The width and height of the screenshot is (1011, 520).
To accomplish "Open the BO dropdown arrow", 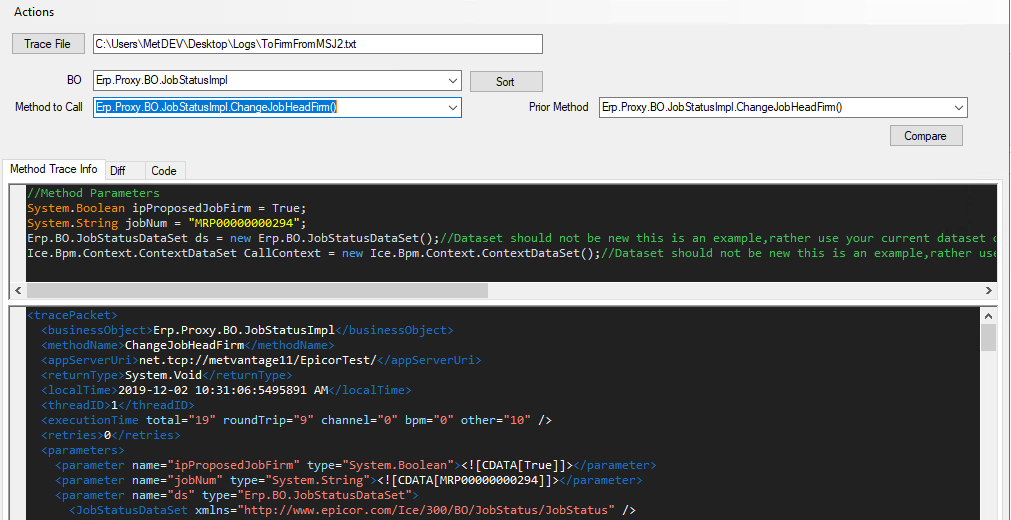I will point(453,81).
